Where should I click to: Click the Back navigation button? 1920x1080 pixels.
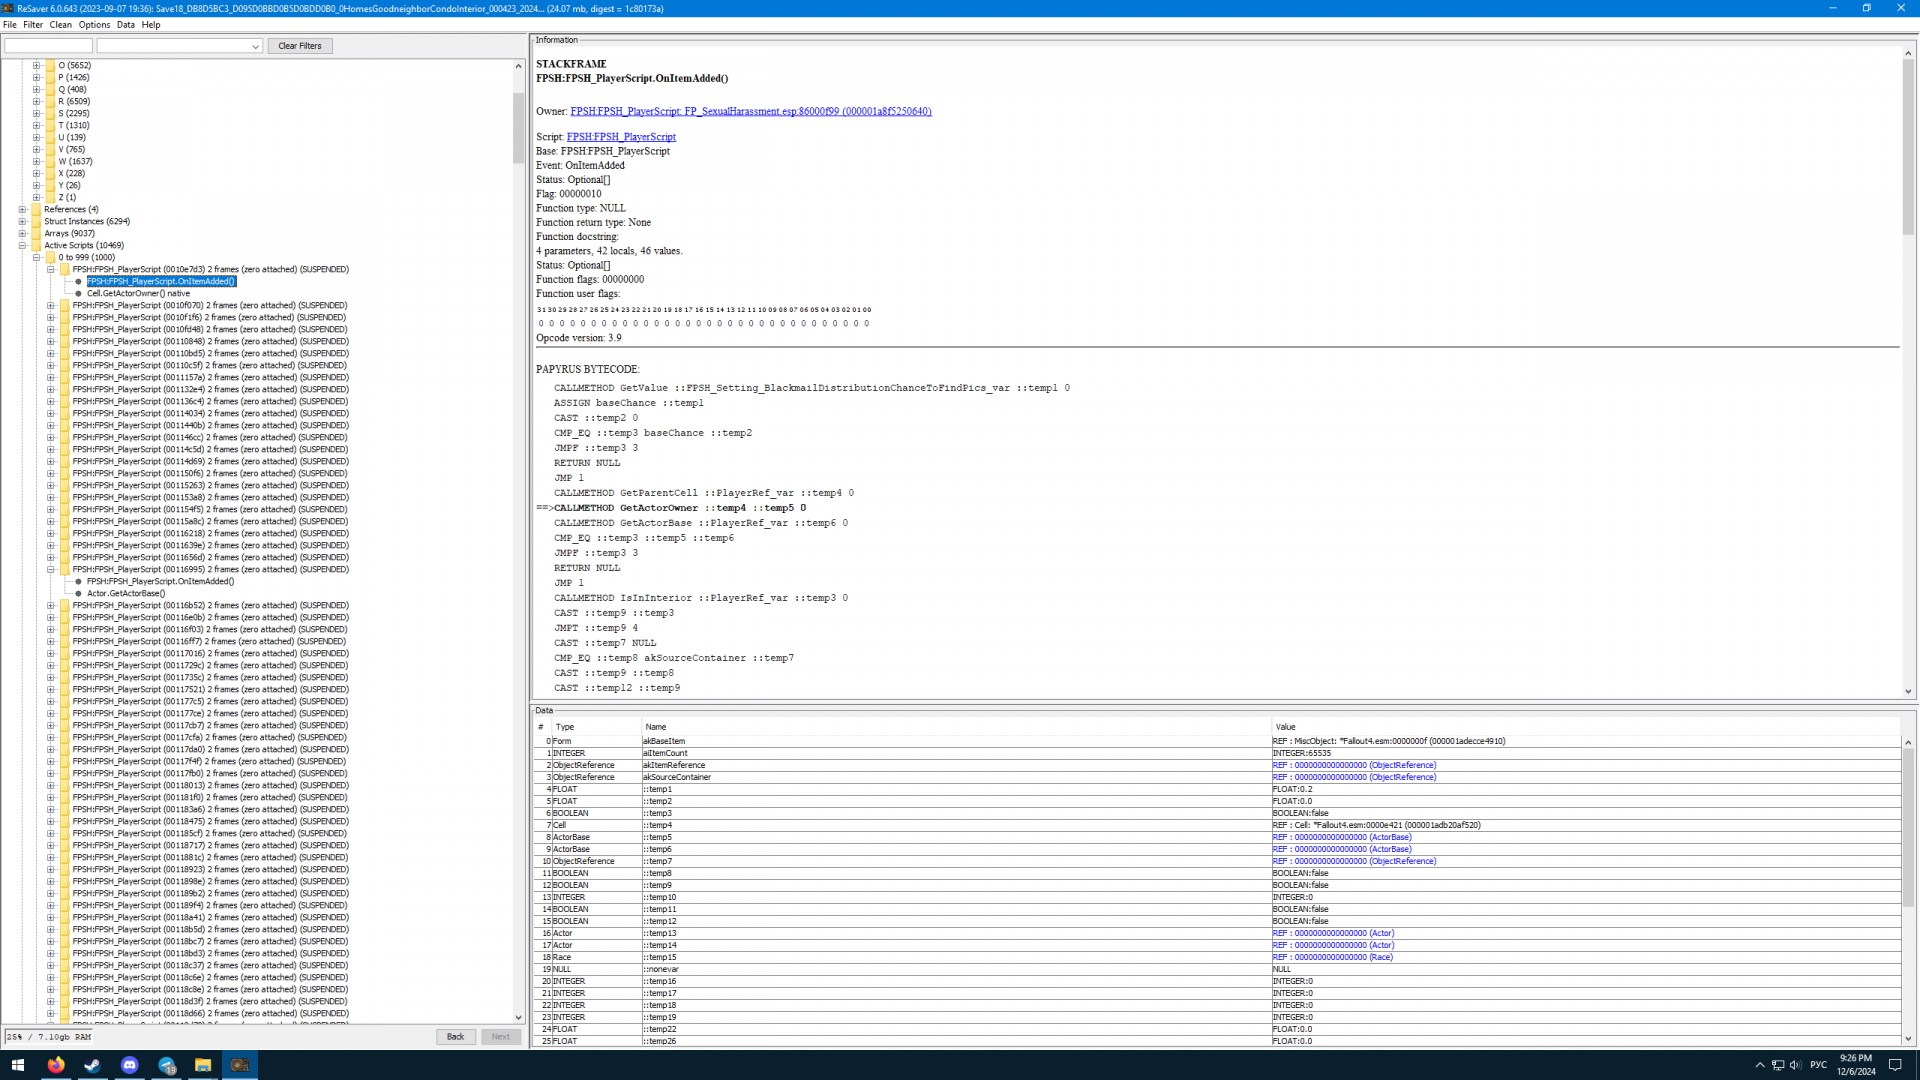coord(455,1037)
